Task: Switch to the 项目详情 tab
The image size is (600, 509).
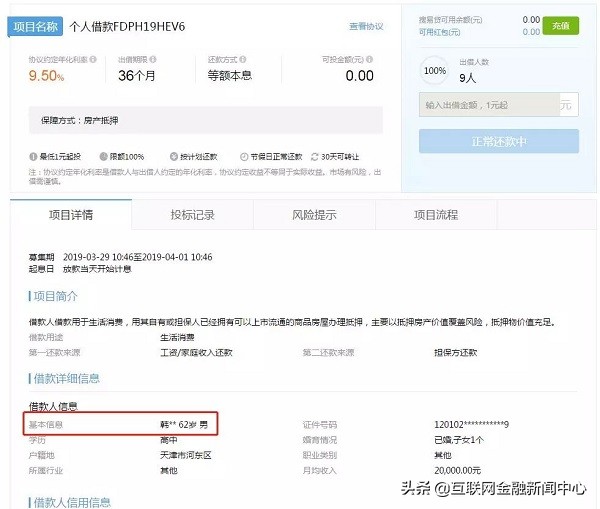Action: 71,215
